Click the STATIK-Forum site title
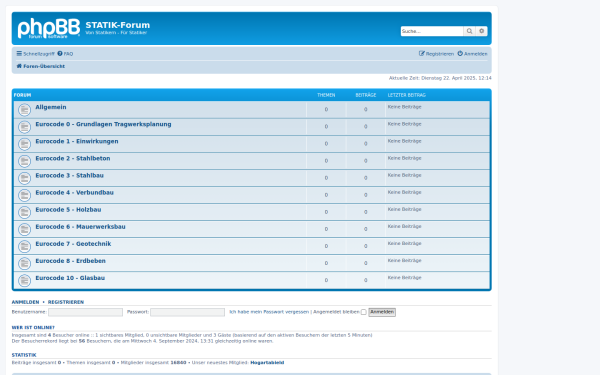 coord(117,25)
